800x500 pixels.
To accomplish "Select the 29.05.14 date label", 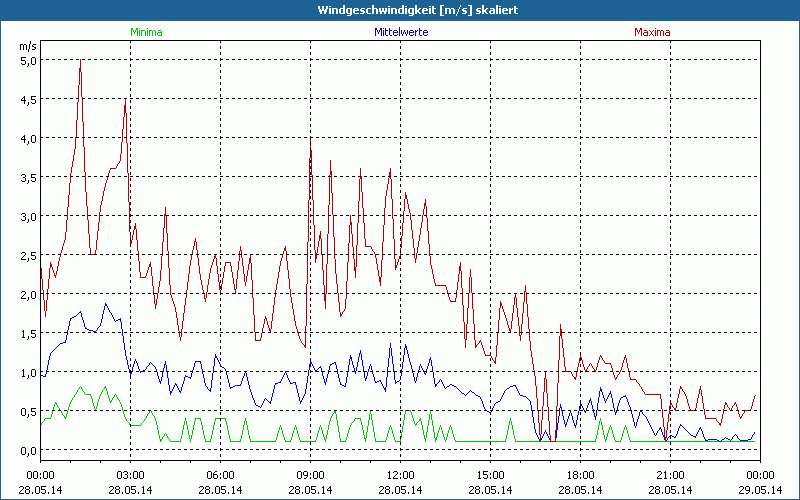I will [760, 490].
